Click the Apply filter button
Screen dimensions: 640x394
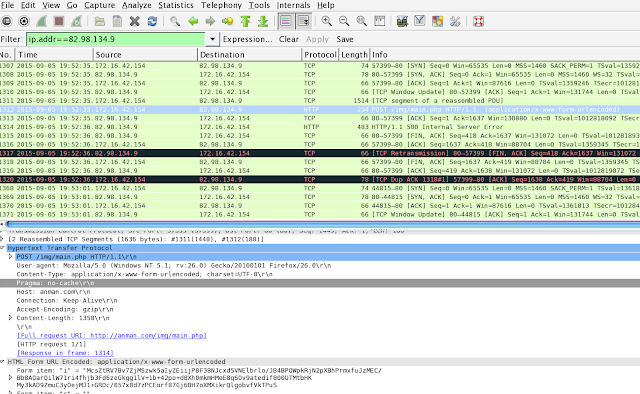coord(317,39)
